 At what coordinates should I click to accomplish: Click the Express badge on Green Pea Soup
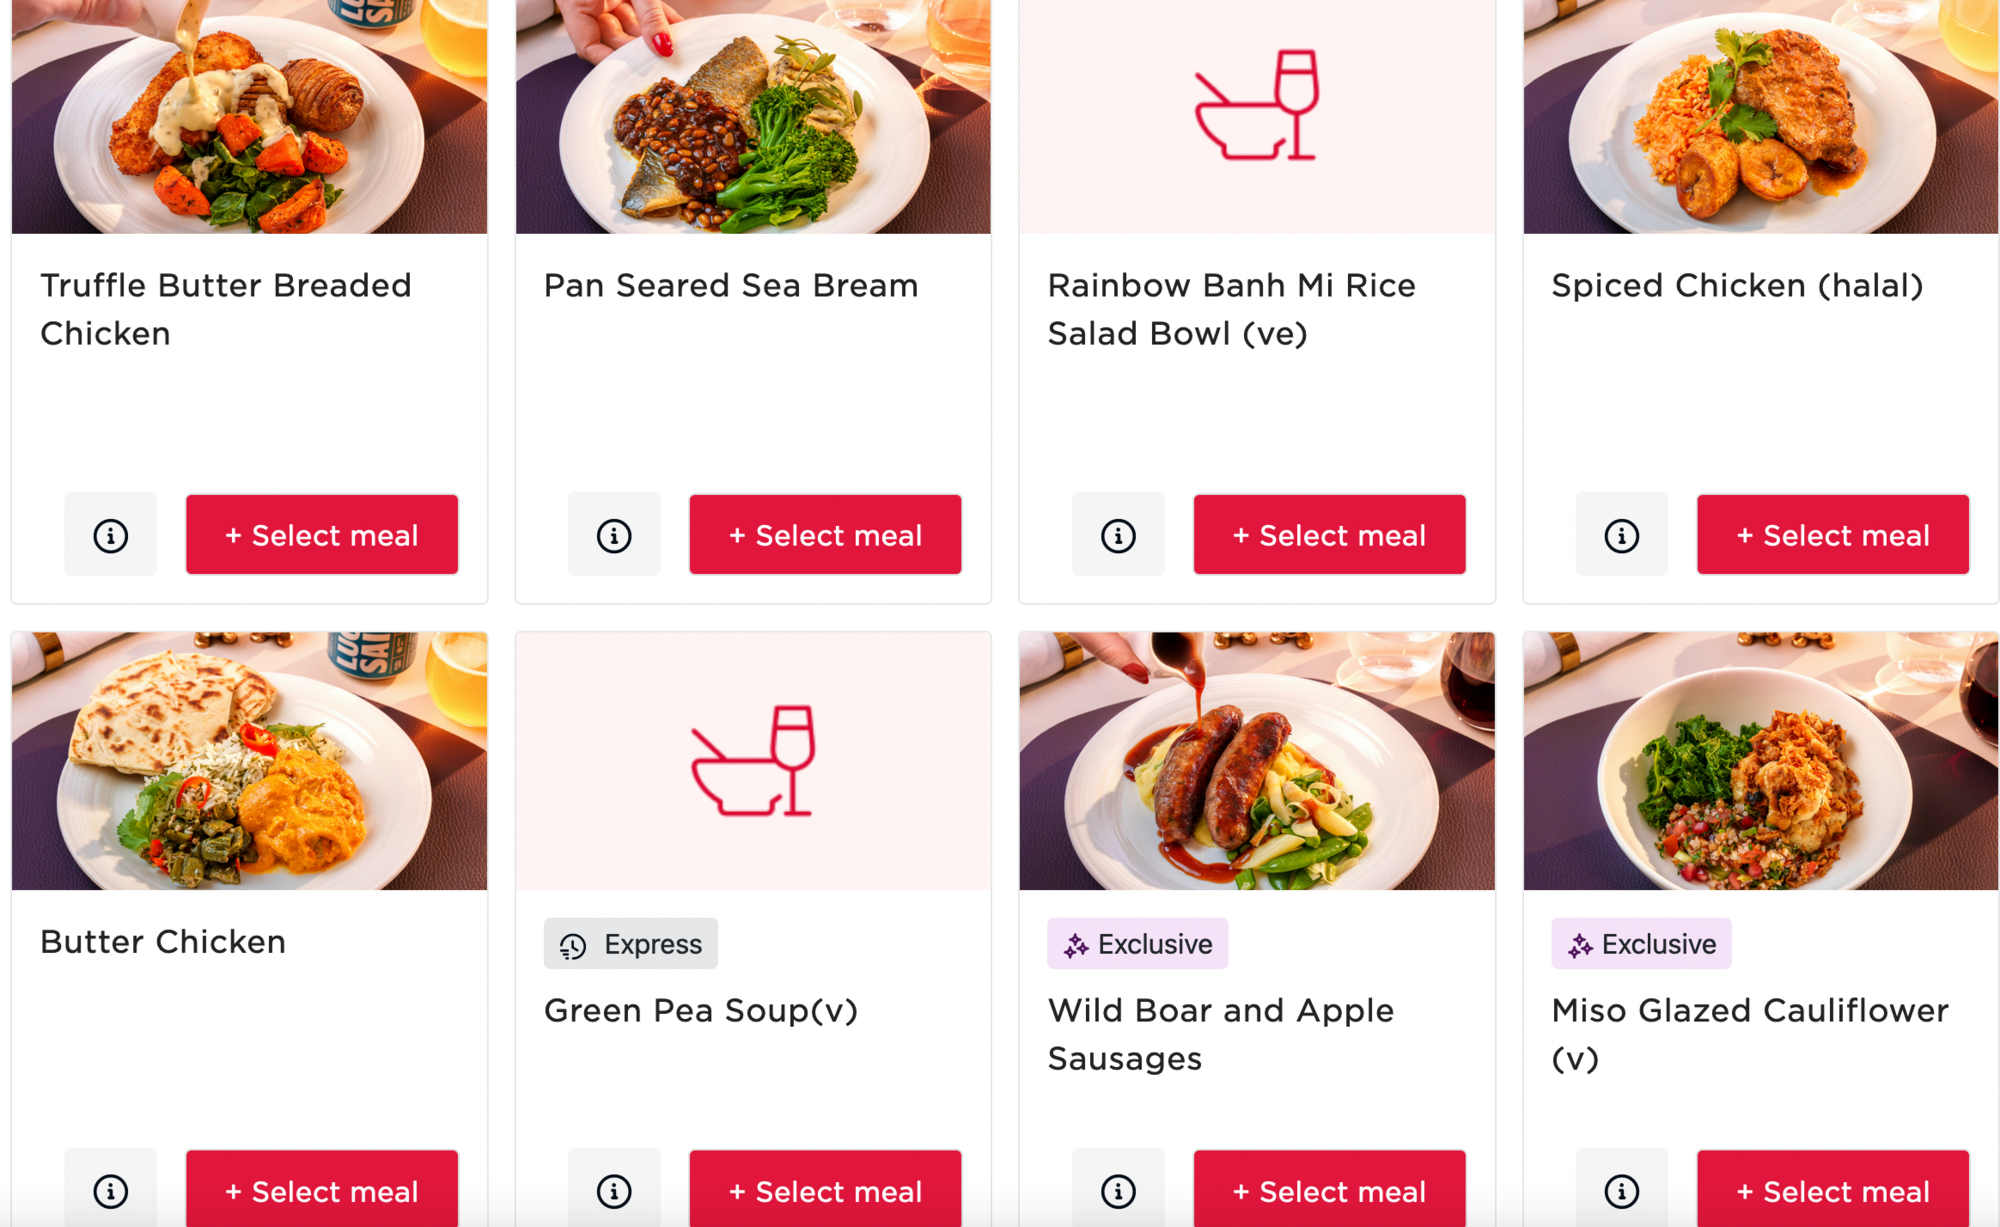pyautogui.click(x=630, y=942)
